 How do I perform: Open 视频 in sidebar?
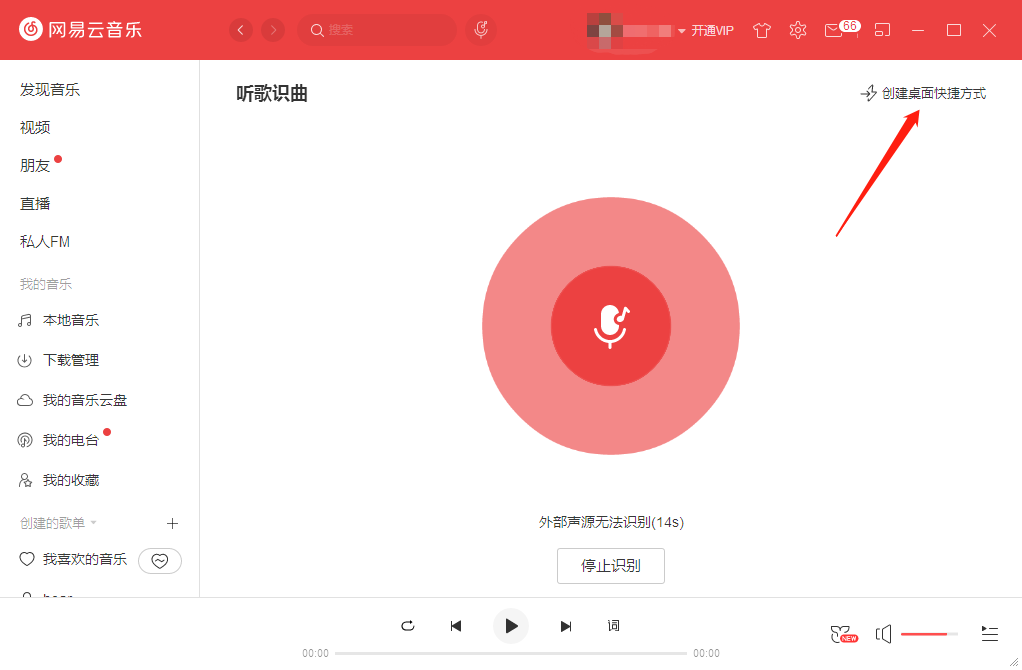tap(35, 128)
